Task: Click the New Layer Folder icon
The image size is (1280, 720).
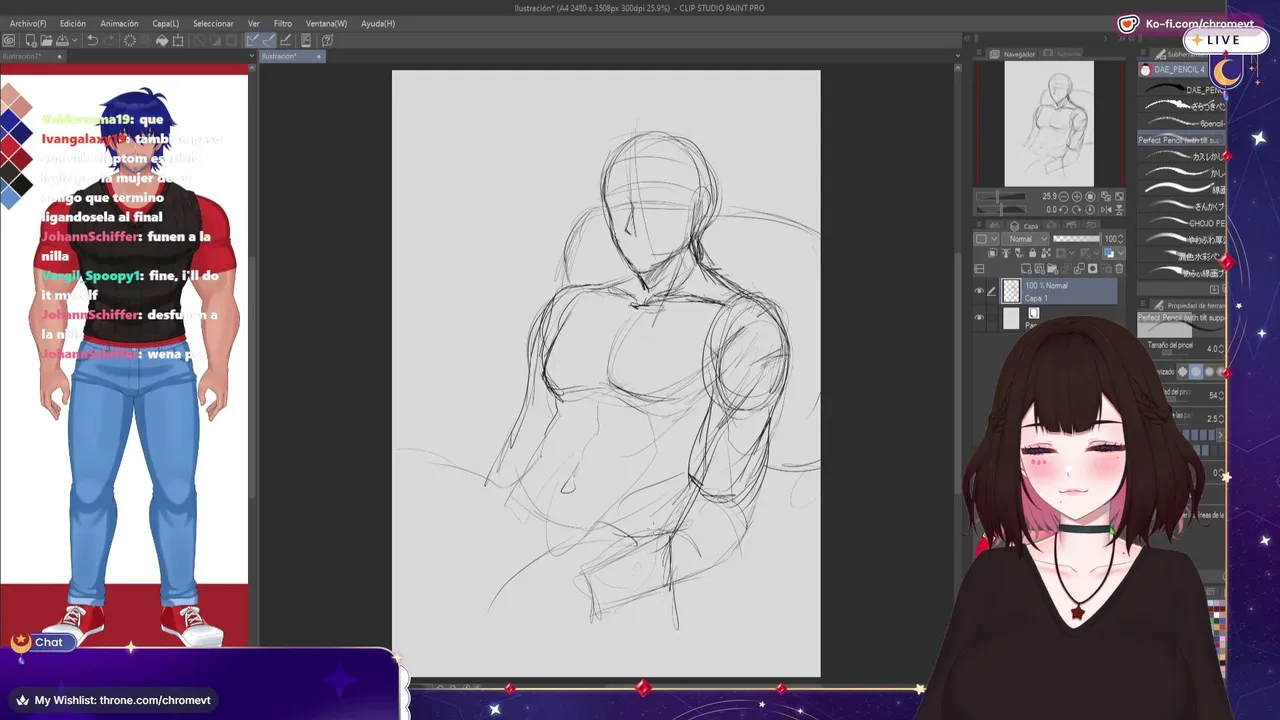Action: click(1053, 269)
